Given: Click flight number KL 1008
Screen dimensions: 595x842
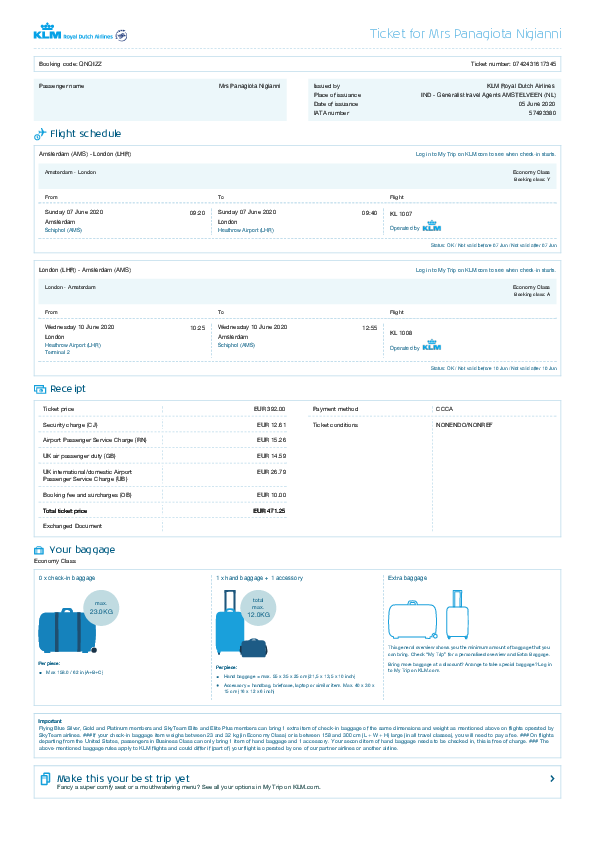Looking at the screenshot, I should [401, 333].
